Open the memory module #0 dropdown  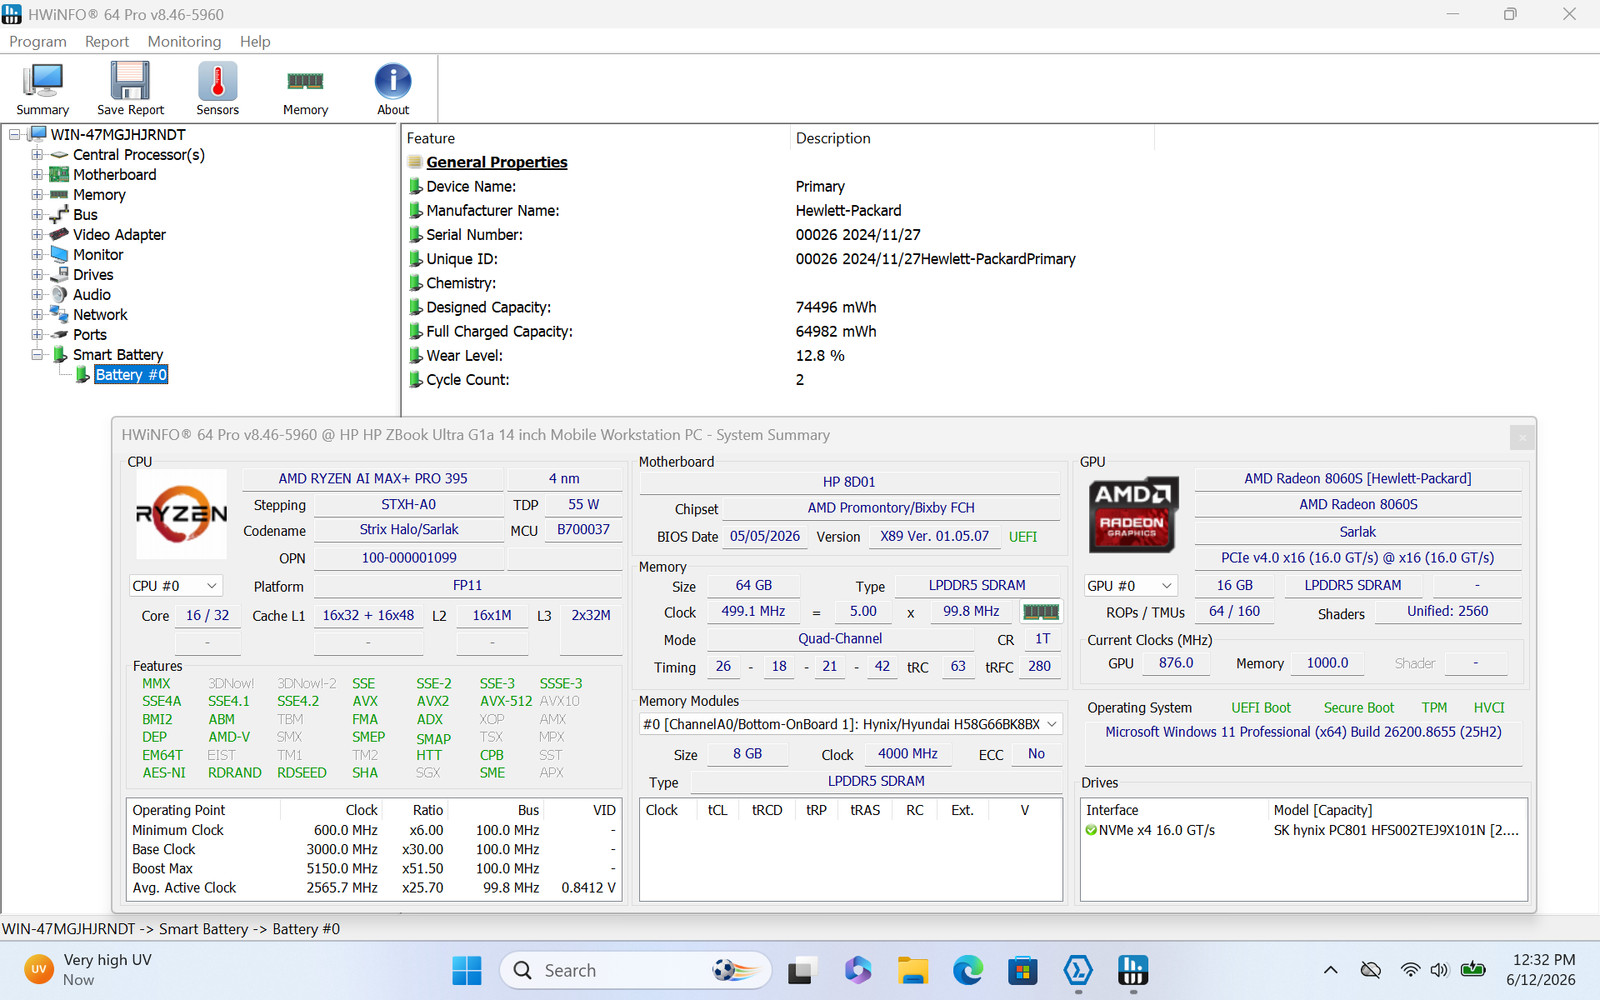coord(849,724)
